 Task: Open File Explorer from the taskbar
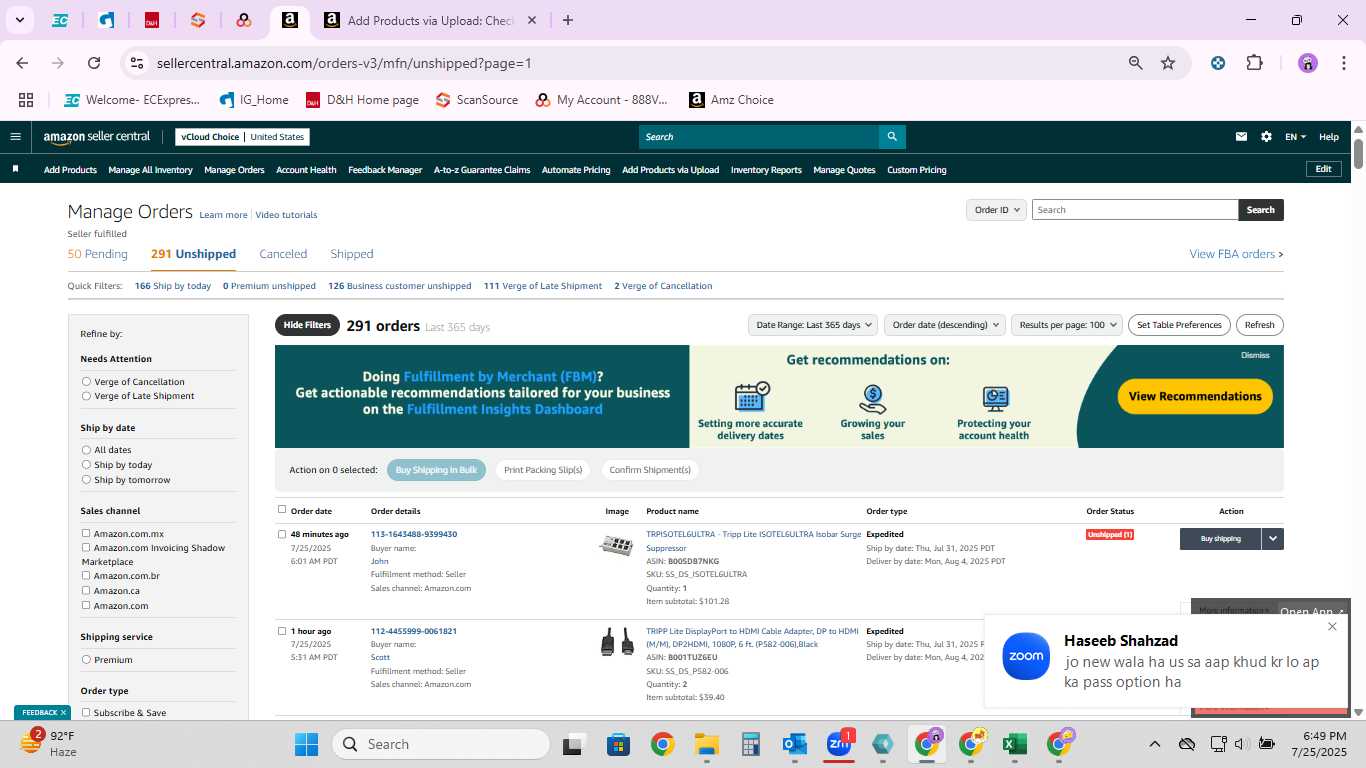click(x=707, y=744)
